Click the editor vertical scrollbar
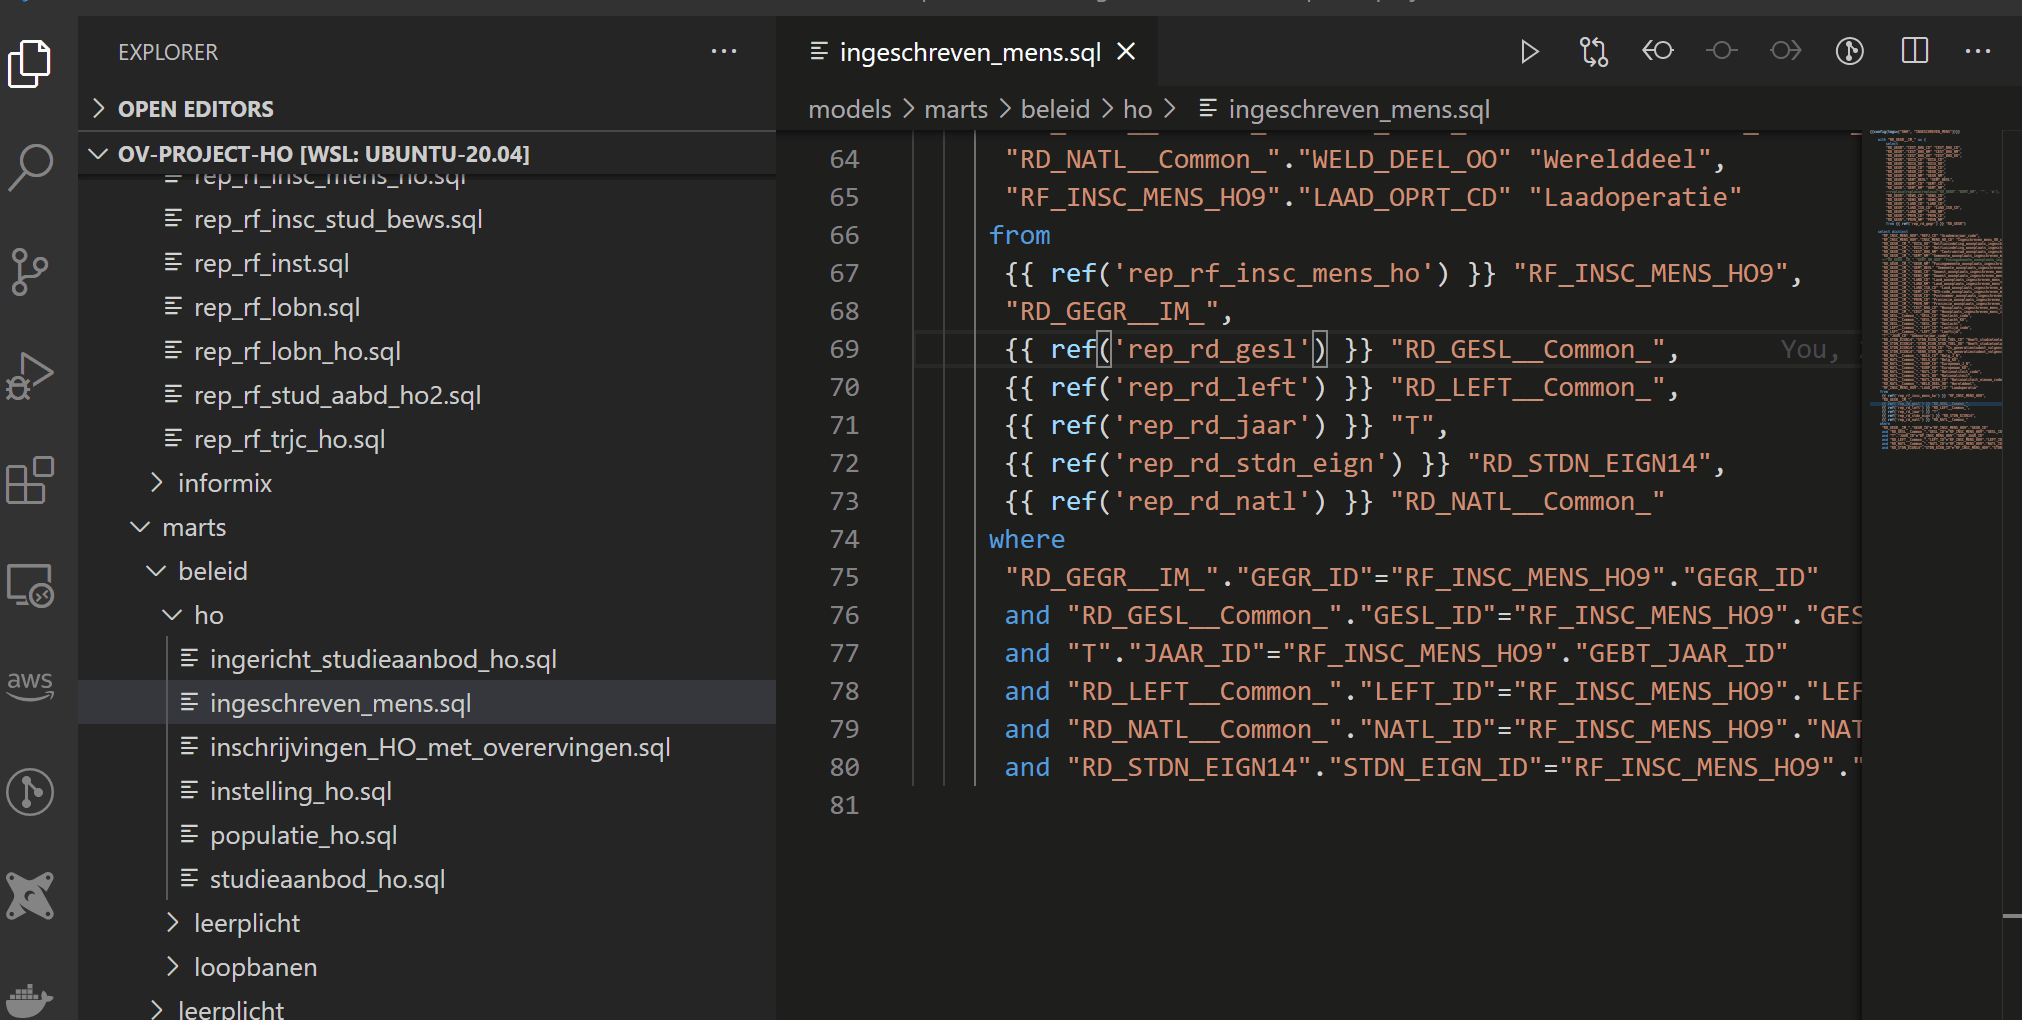This screenshot has height=1020, width=2022. [x=2012, y=575]
